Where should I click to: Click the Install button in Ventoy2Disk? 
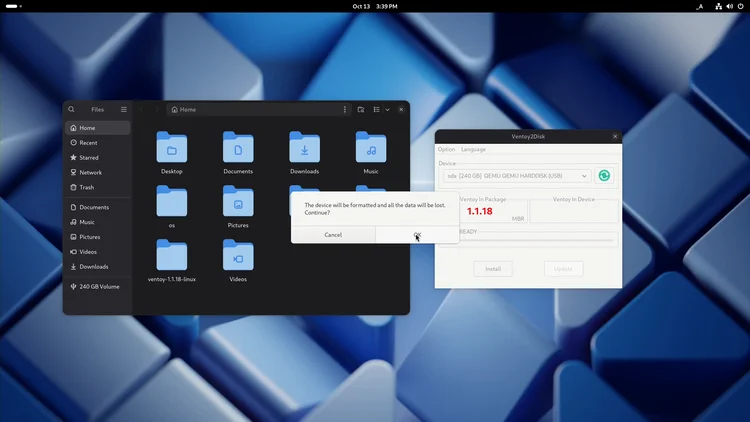(493, 269)
